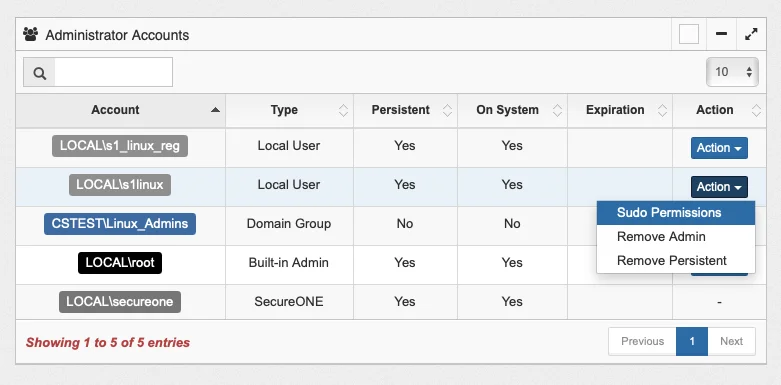Sort by On System column arrows

(557, 110)
